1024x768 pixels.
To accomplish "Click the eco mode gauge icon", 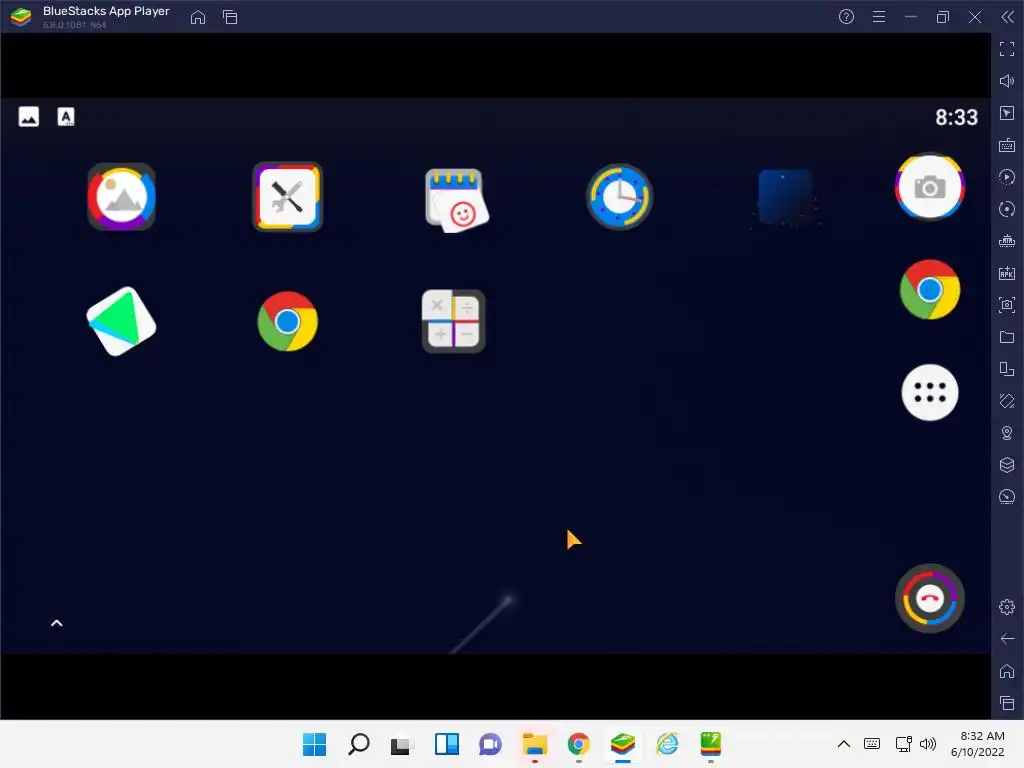I will pos(1007,497).
